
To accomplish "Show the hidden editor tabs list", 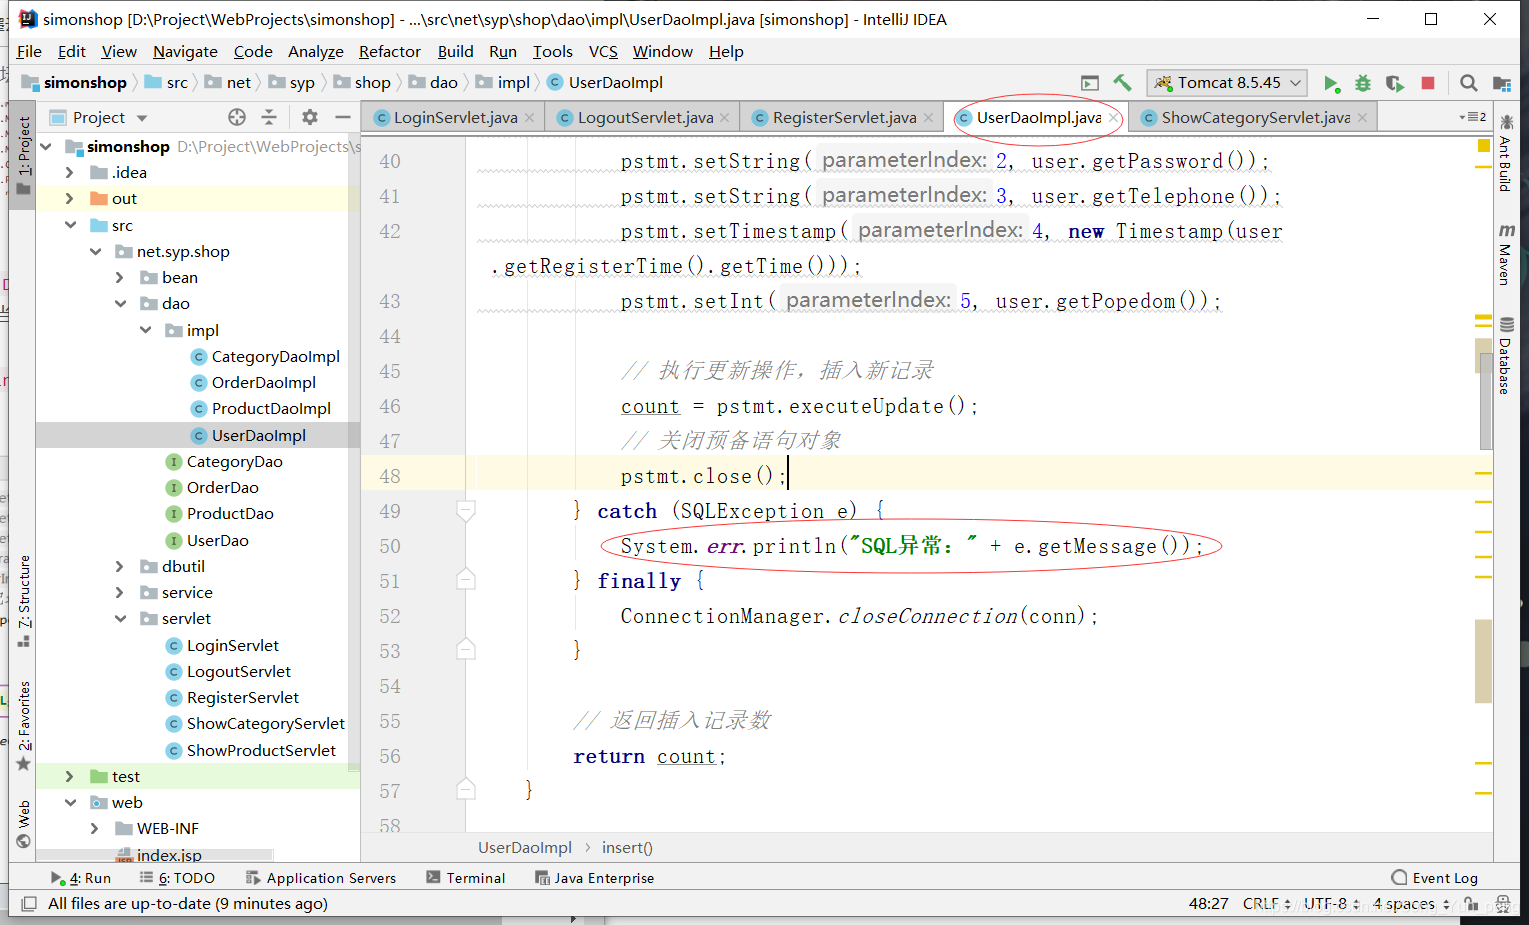I will tap(1473, 117).
